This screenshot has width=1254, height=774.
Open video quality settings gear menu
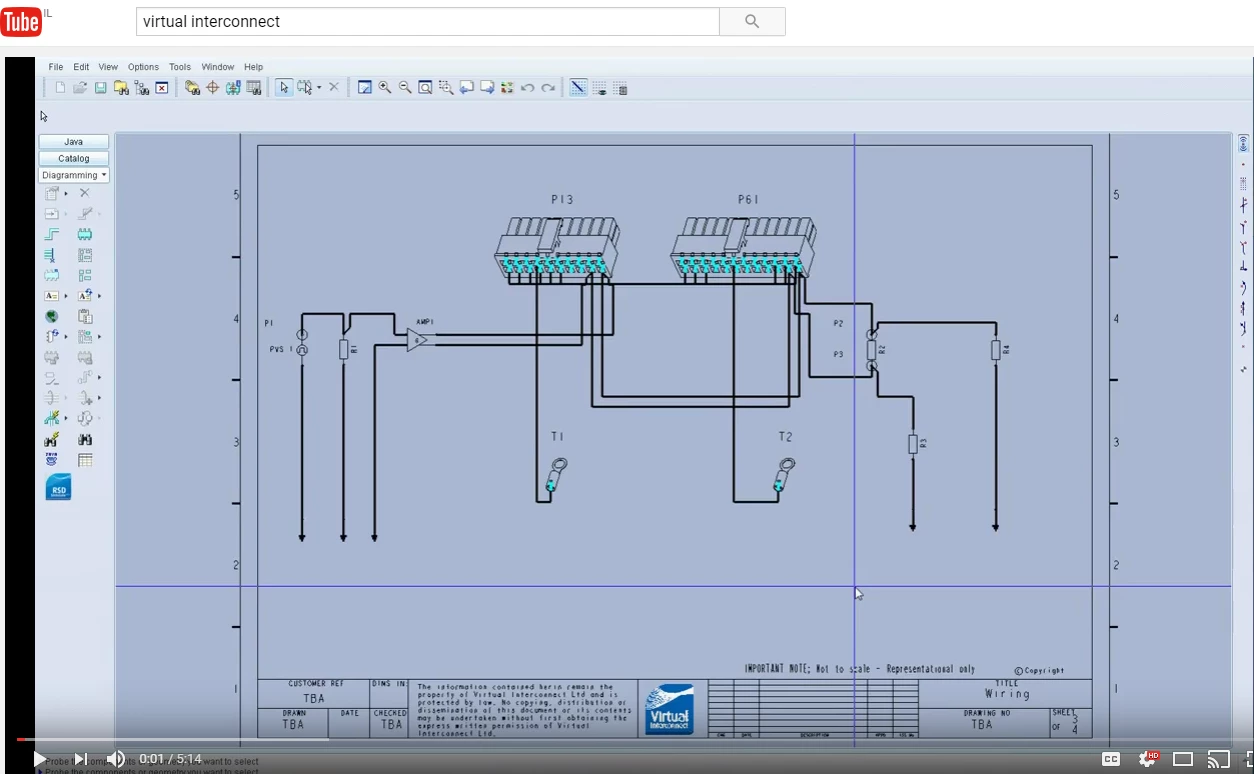1147,759
